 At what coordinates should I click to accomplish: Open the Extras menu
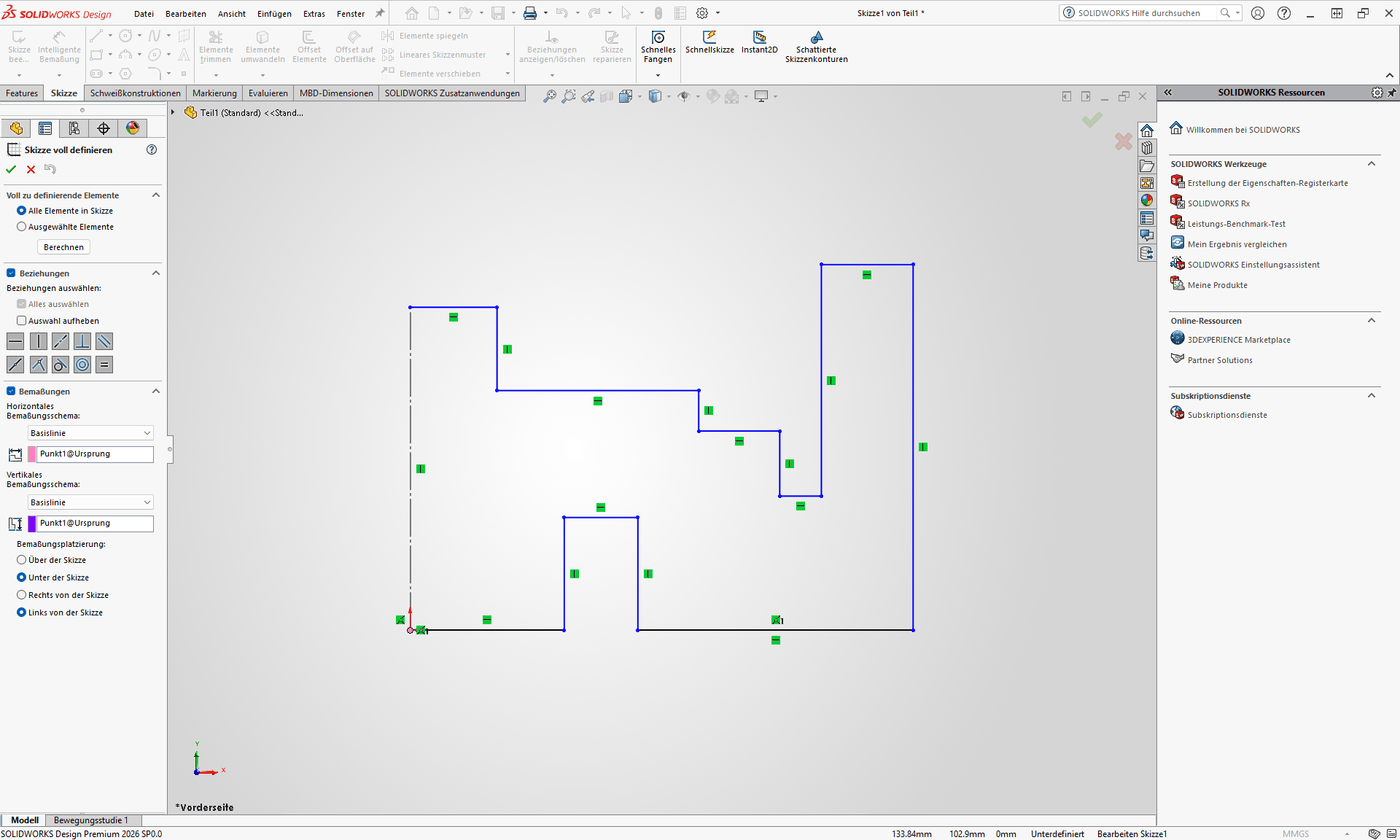313,13
